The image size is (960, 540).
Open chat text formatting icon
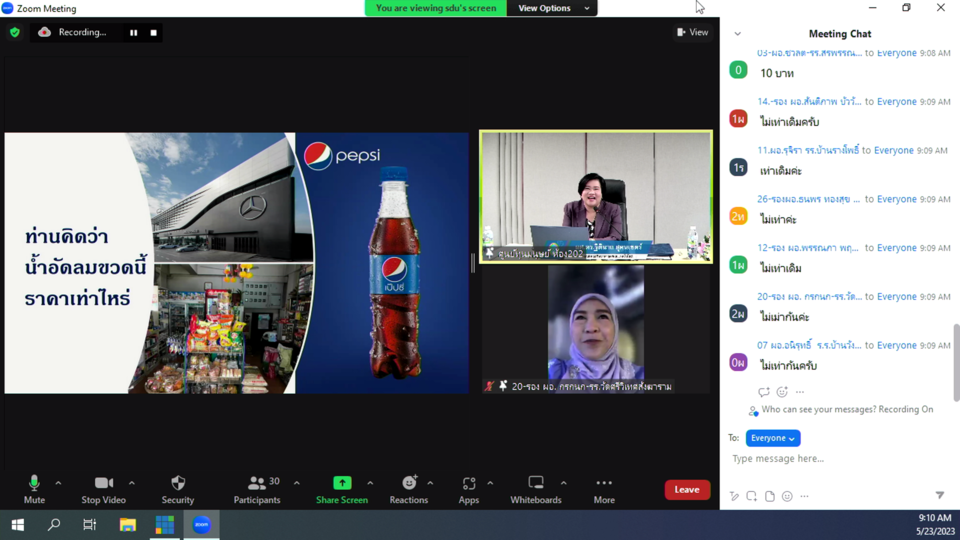[734, 496]
